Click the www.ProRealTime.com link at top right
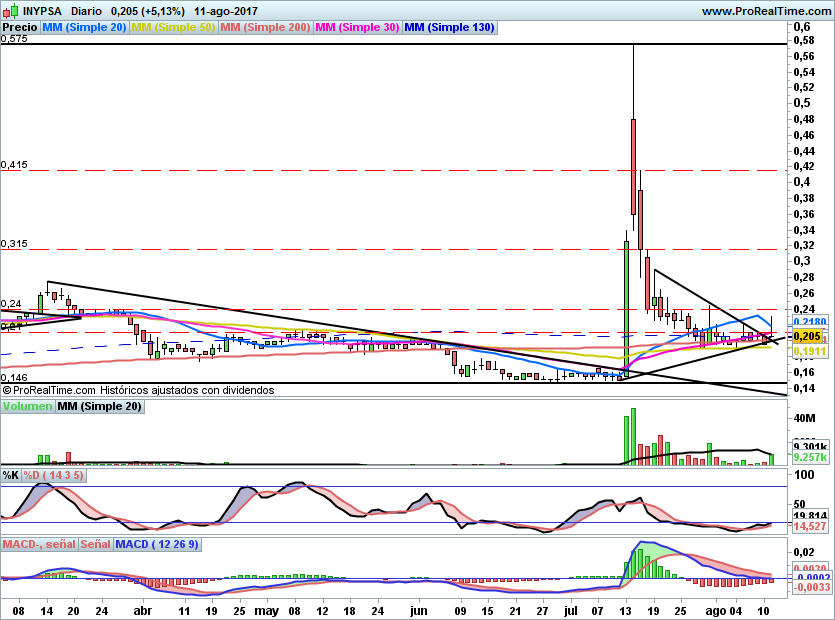 [x=766, y=11]
